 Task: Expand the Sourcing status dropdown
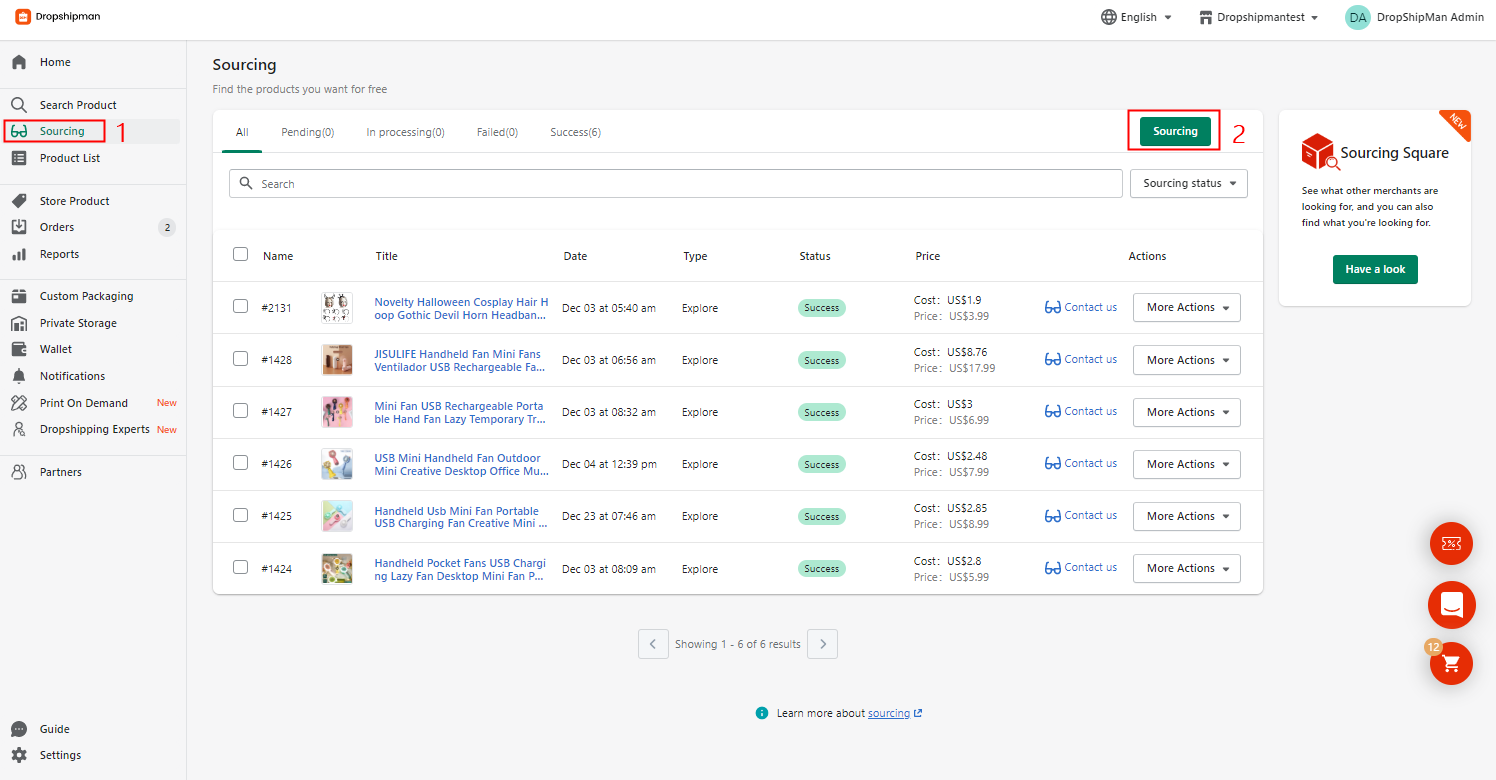coord(1188,184)
